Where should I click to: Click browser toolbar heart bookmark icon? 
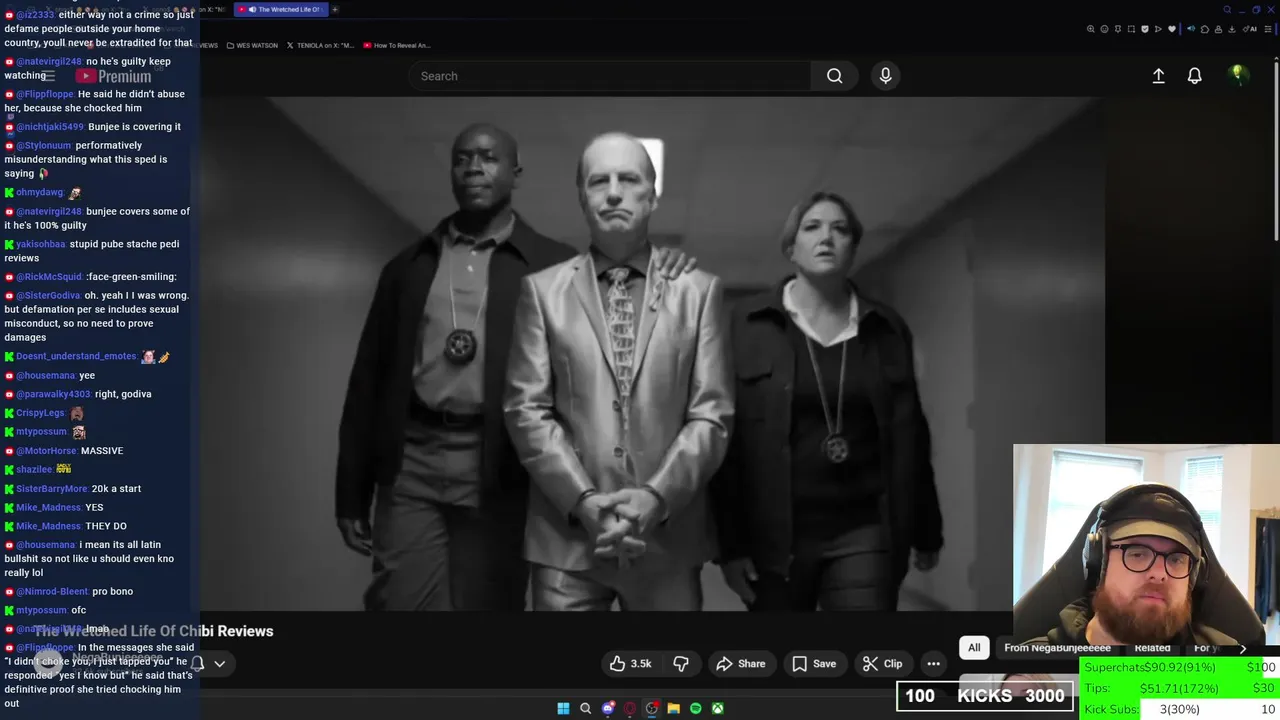[x=1172, y=29]
